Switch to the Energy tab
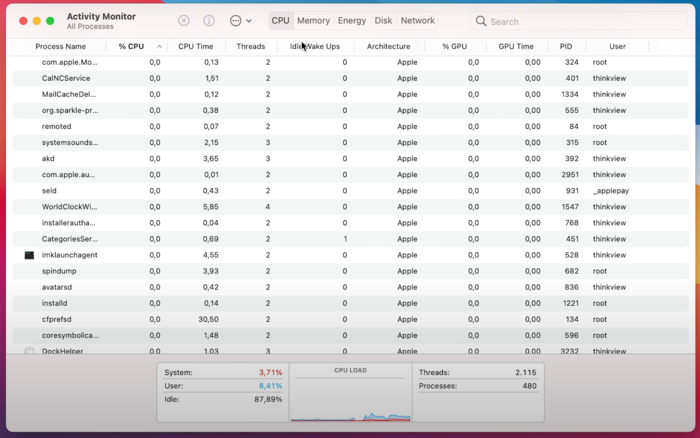700x438 pixels. pos(352,21)
